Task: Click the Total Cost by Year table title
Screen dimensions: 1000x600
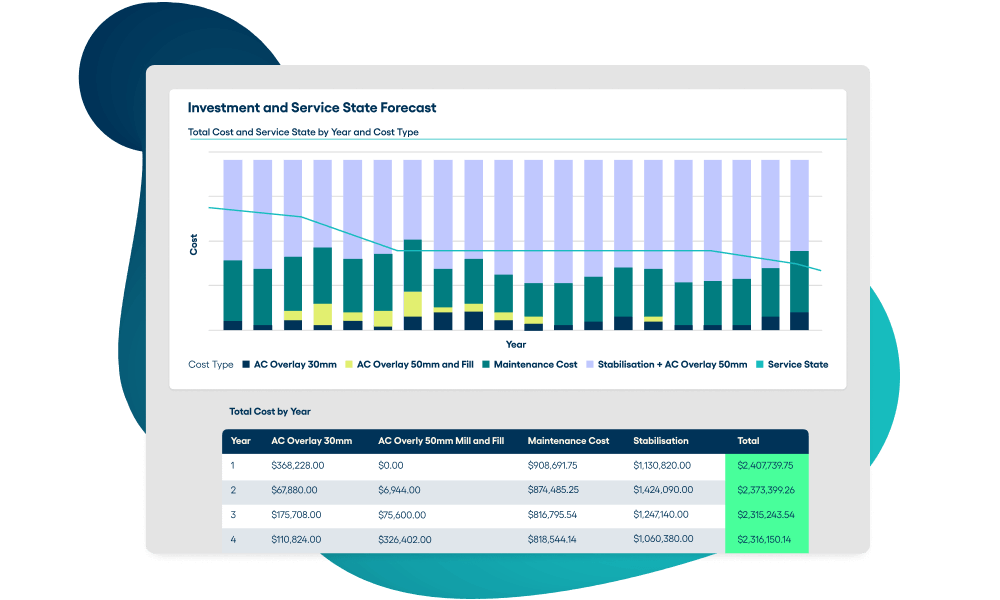Action: pos(270,411)
